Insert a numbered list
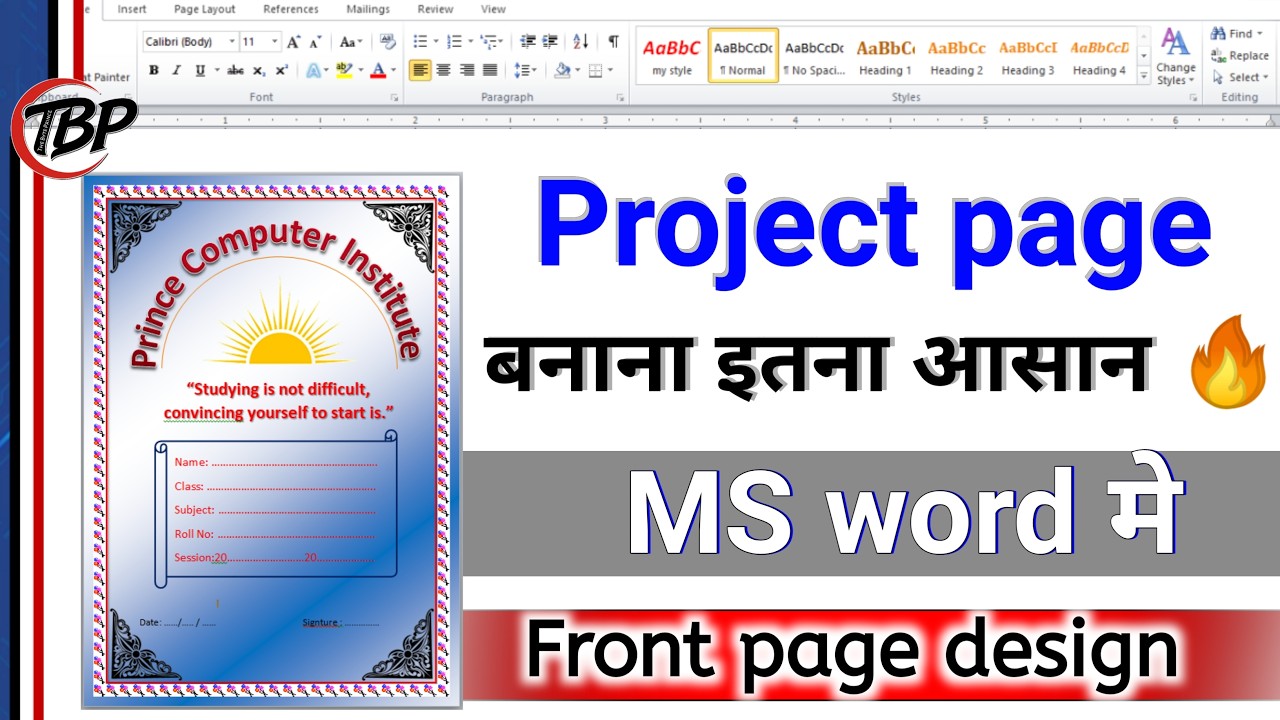The height and width of the screenshot is (720, 1280). 454,42
